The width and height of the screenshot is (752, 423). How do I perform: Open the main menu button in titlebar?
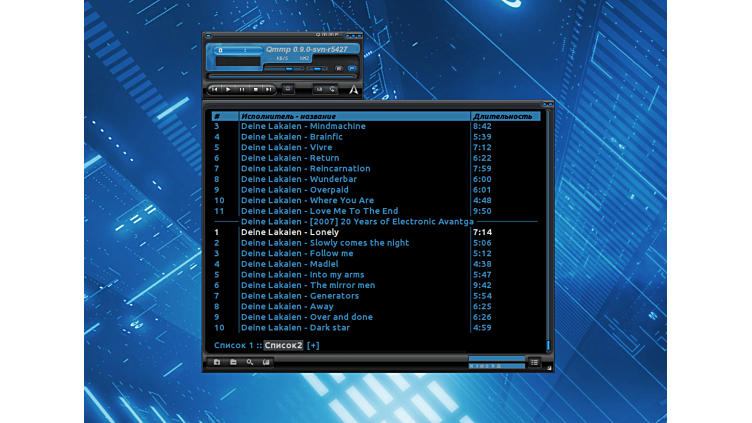click(208, 36)
